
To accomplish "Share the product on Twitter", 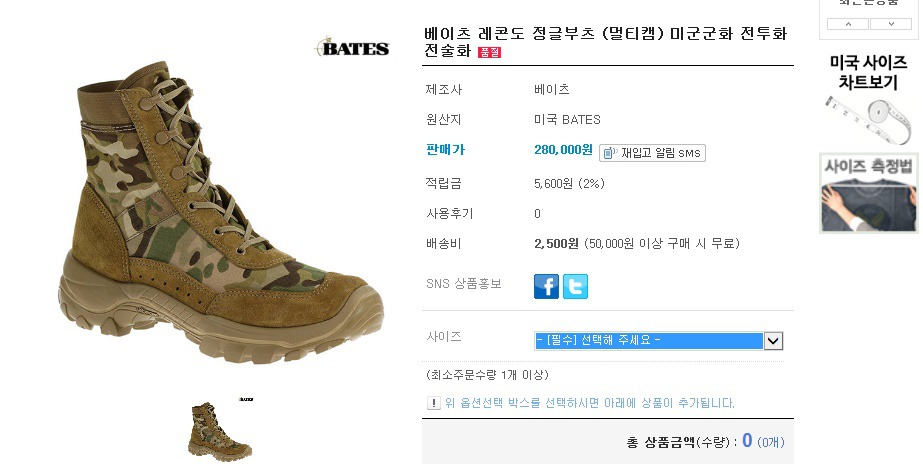I will click(x=575, y=286).
